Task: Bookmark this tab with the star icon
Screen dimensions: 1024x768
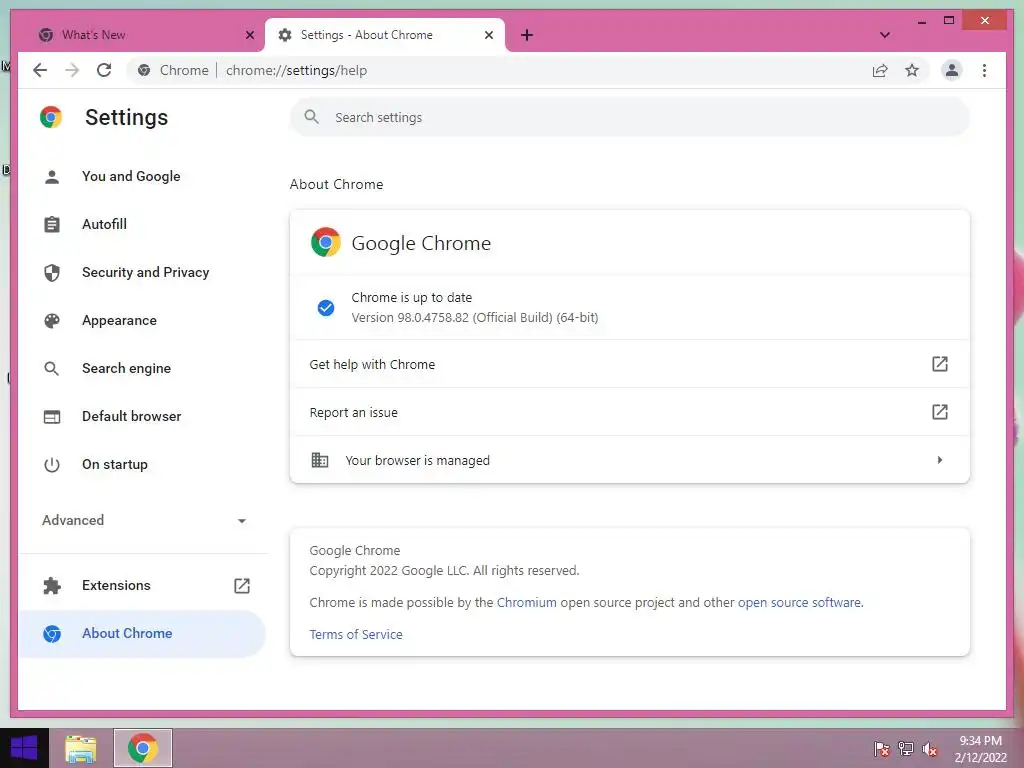Action: [x=912, y=71]
